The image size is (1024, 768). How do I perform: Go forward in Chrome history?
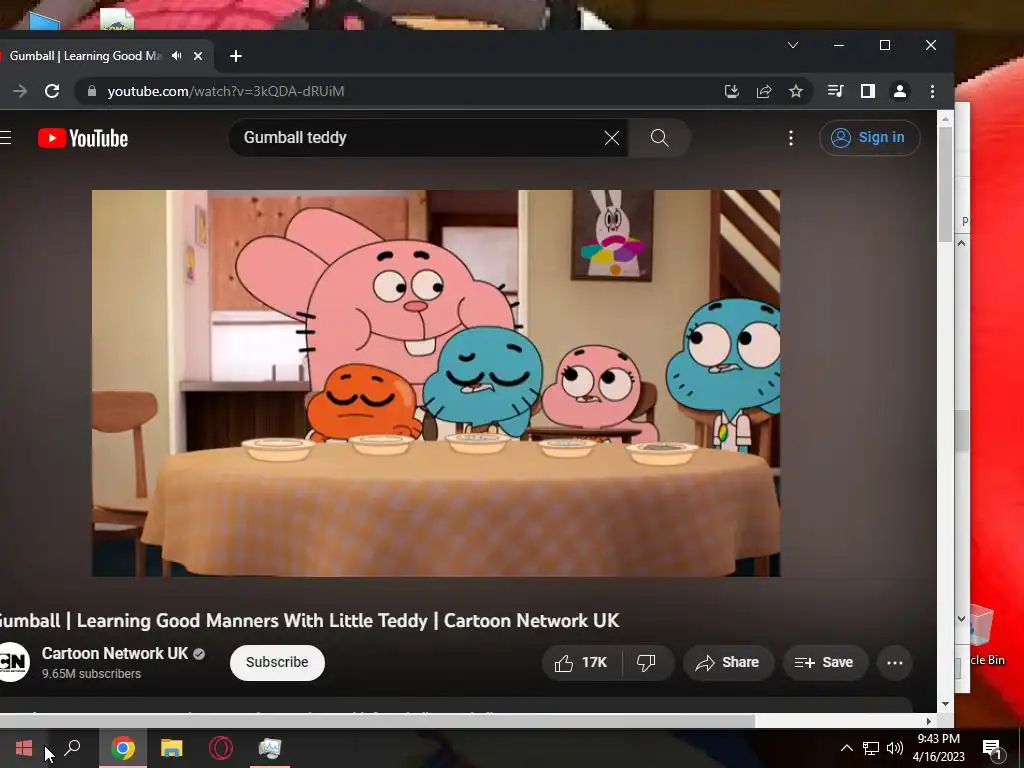(20, 91)
